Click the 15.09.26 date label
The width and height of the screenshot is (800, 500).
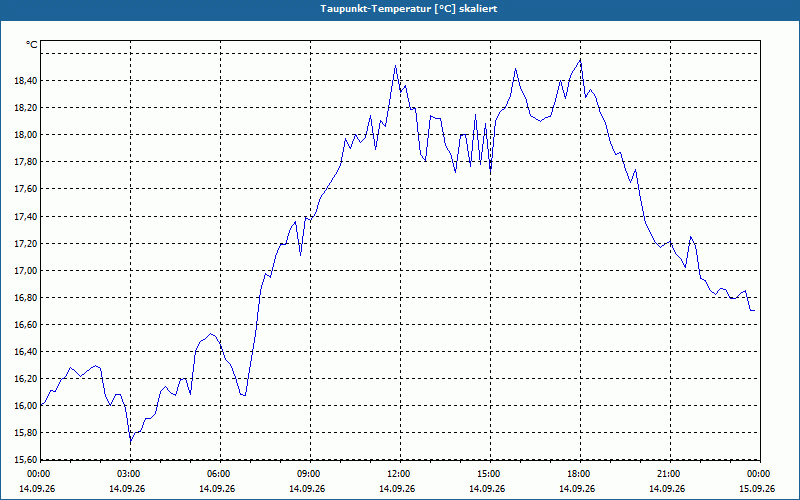(x=757, y=488)
